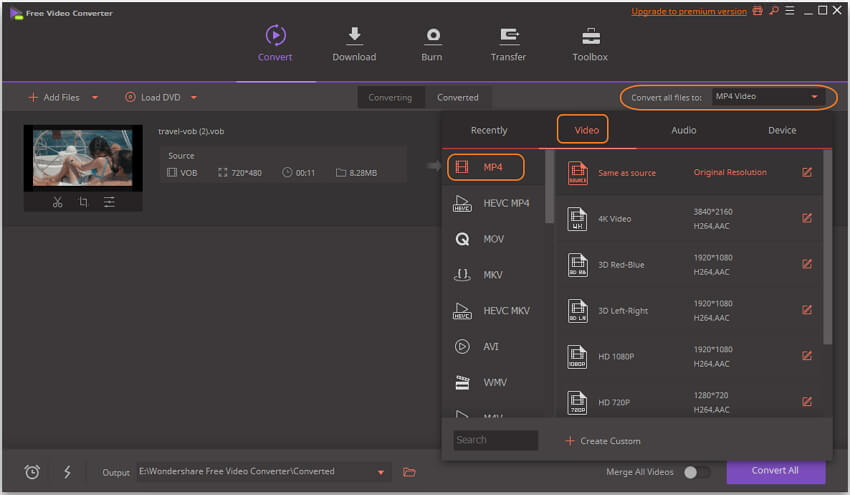850x495 pixels.
Task: Select the HEVC MKV format
Action: tap(493, 311)
